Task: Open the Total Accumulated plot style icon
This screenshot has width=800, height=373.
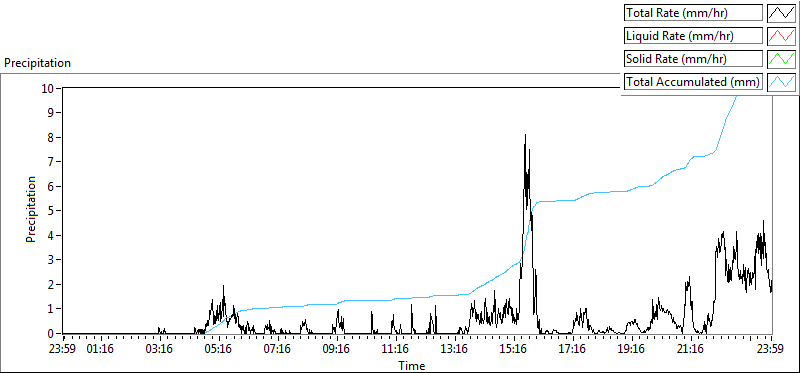Action: pyautogui.click(x=782, y=81)
